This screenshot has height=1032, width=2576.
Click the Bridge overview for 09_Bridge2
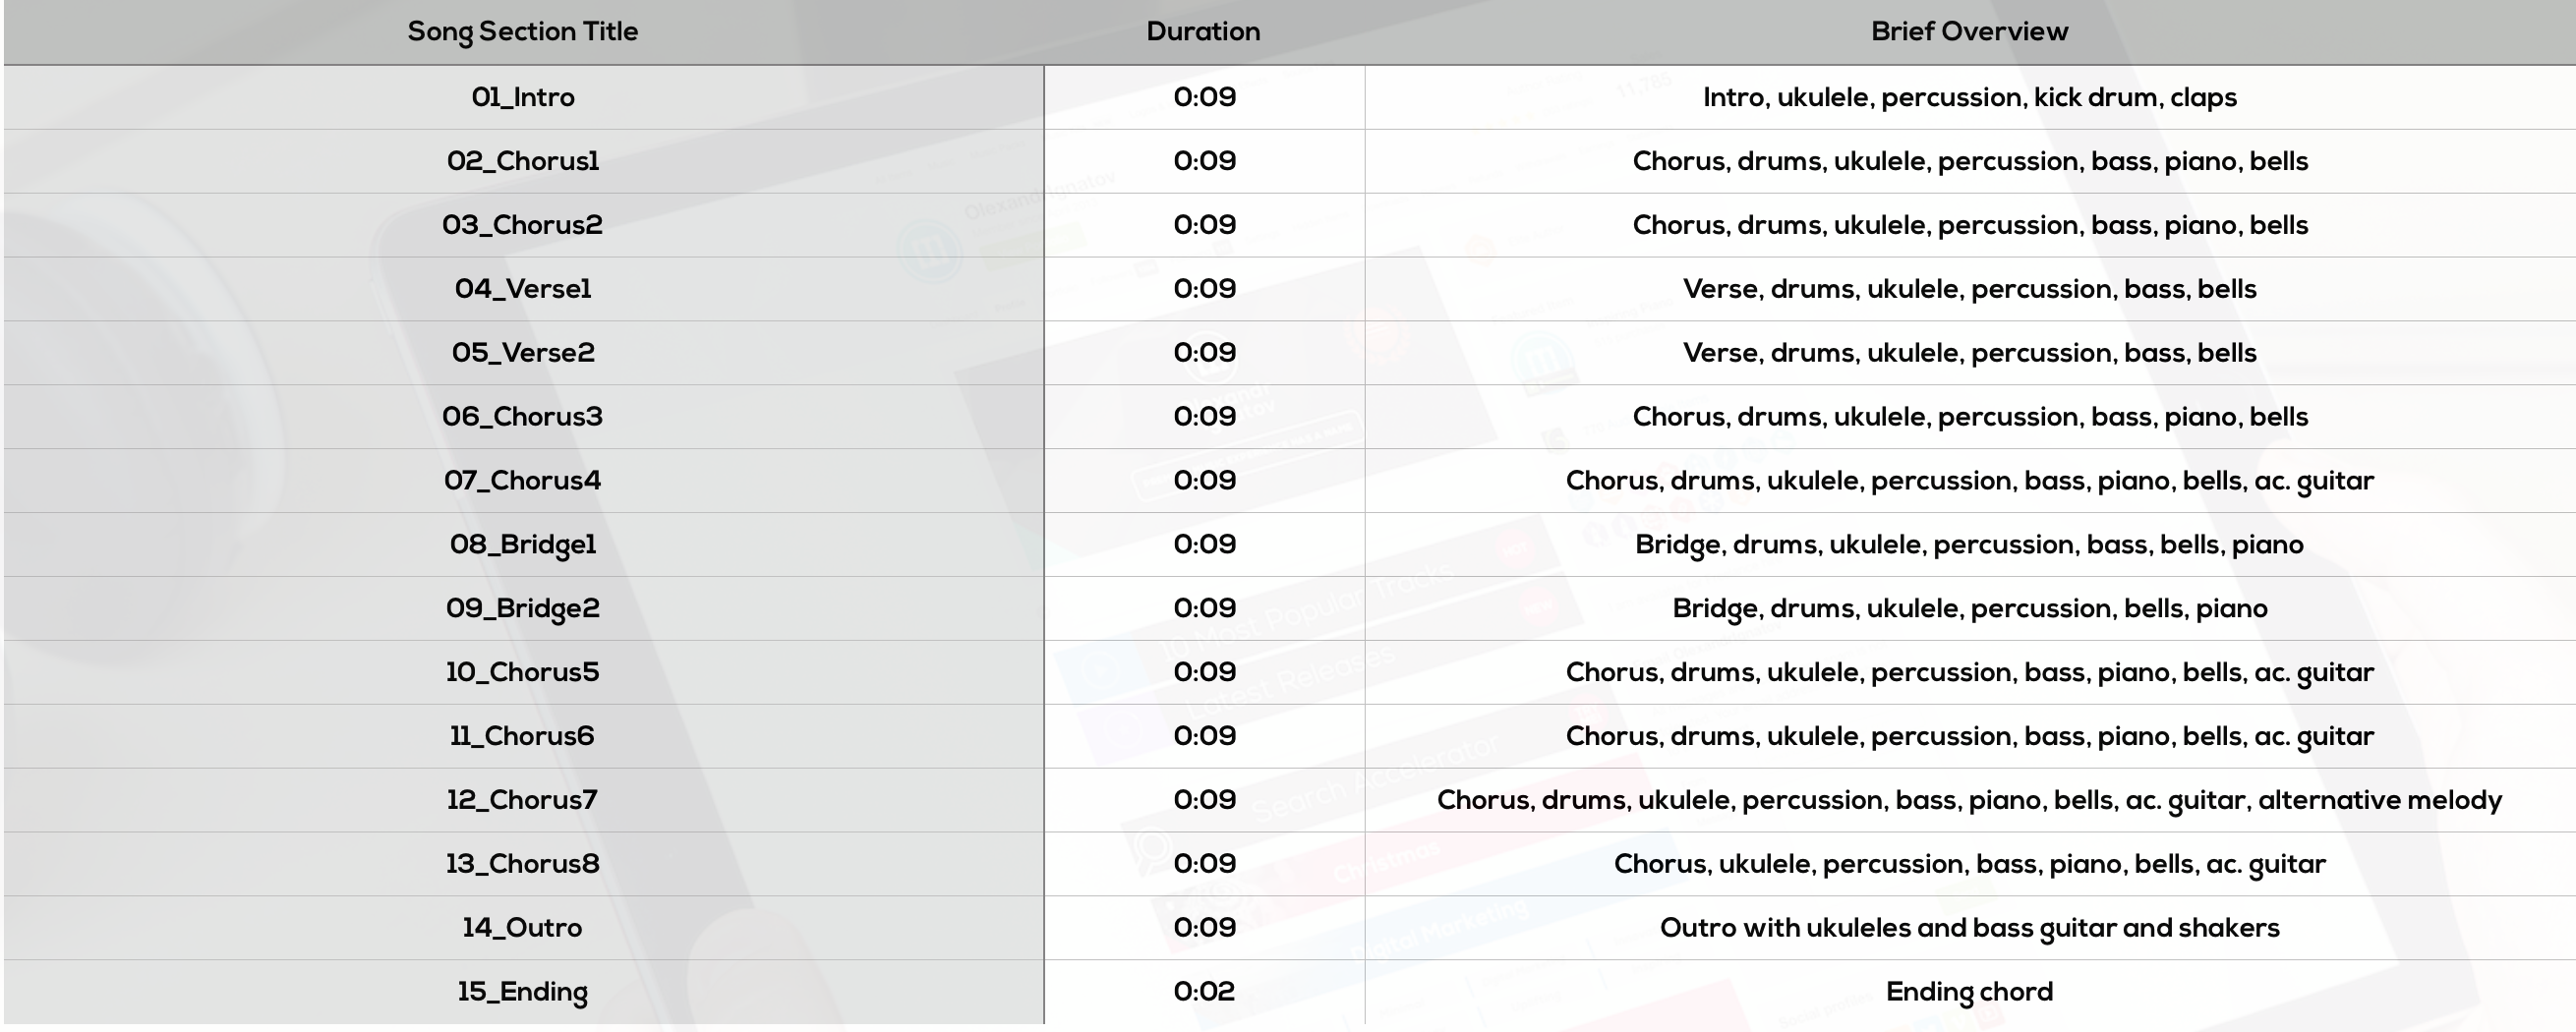click(x=1970, y=610)
